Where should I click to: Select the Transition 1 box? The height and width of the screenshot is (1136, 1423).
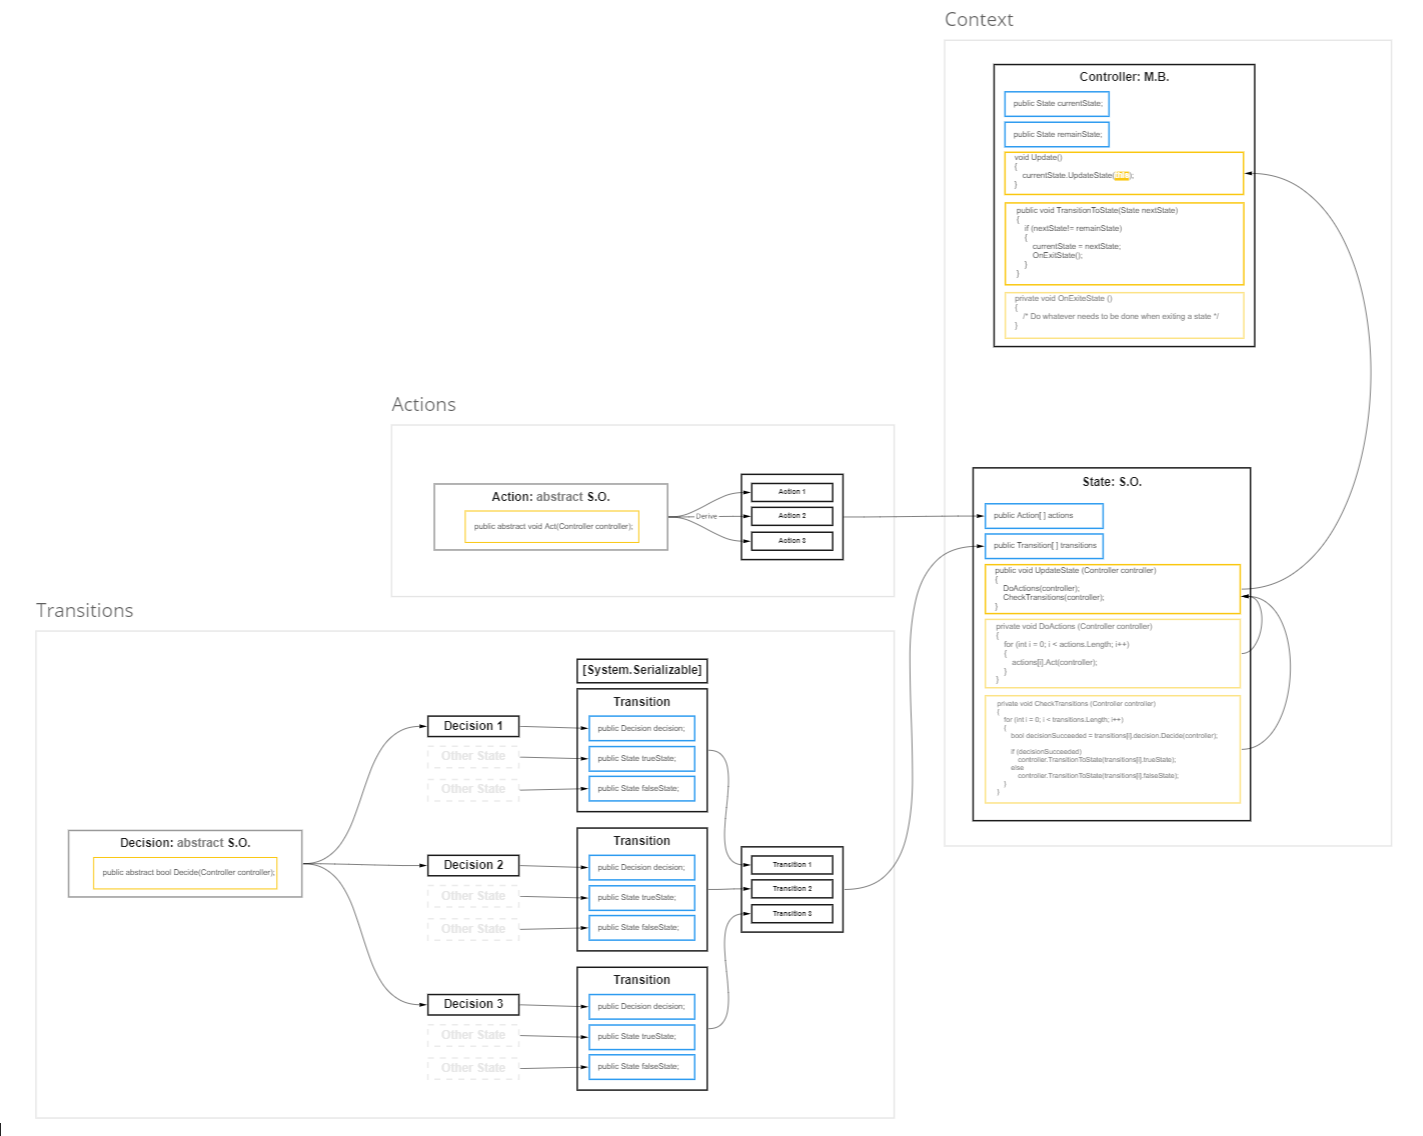(792, 865)
